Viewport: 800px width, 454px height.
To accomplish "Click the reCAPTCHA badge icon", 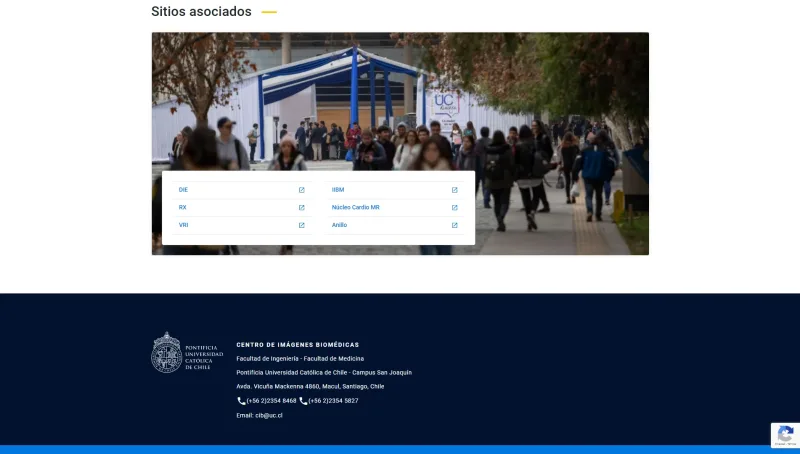I will [x=785, y=435].
